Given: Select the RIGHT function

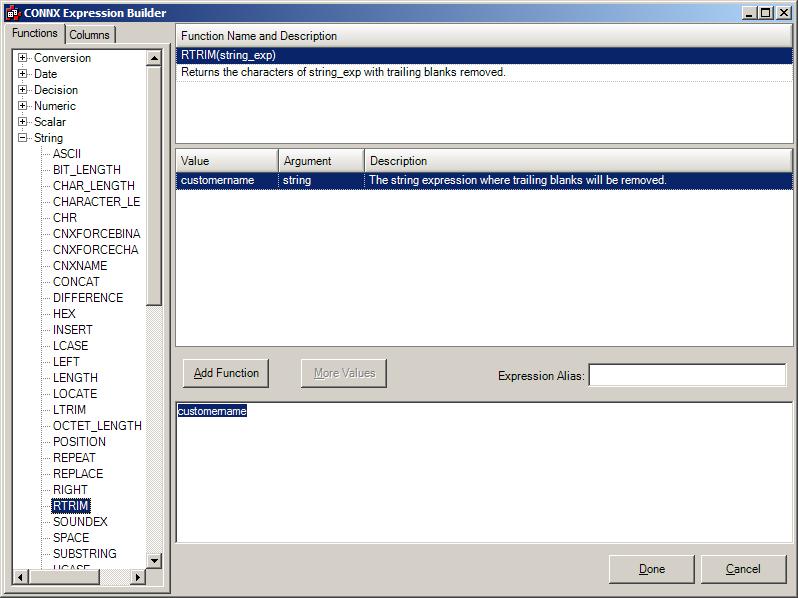Looking at the screenshot, I should click(70, 490).
